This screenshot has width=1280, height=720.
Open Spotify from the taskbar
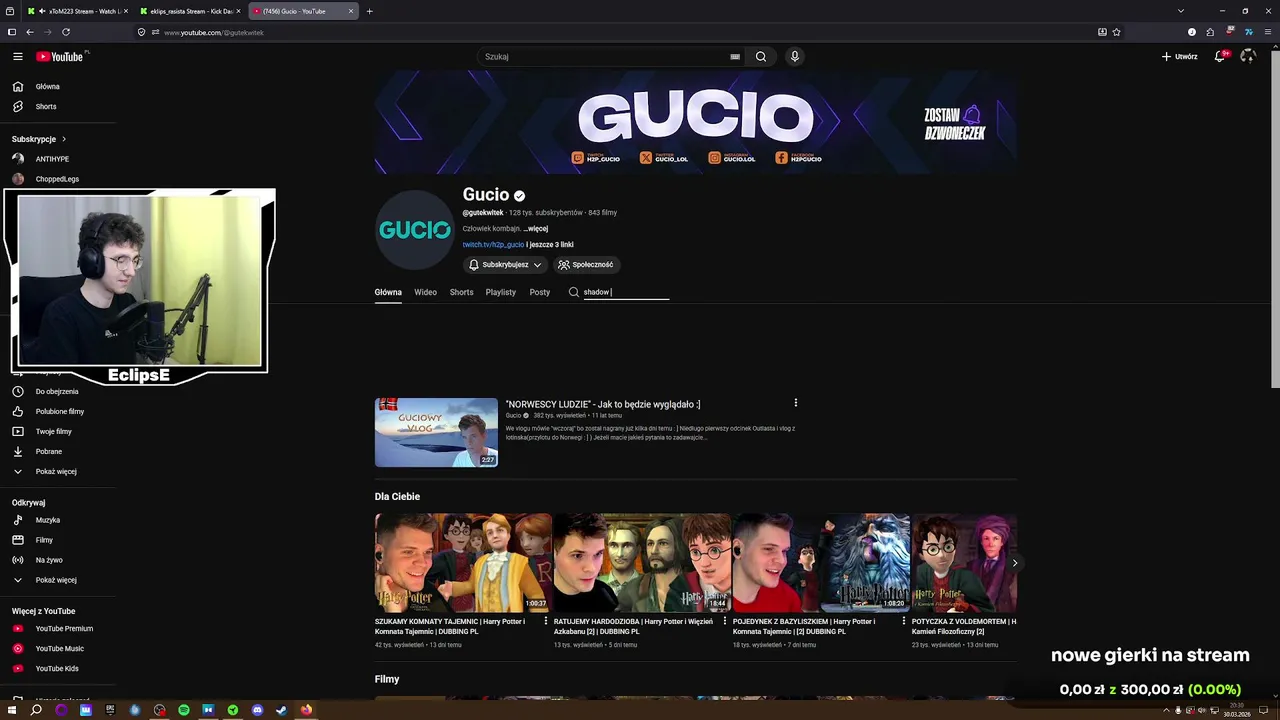(x=184, y=710)
